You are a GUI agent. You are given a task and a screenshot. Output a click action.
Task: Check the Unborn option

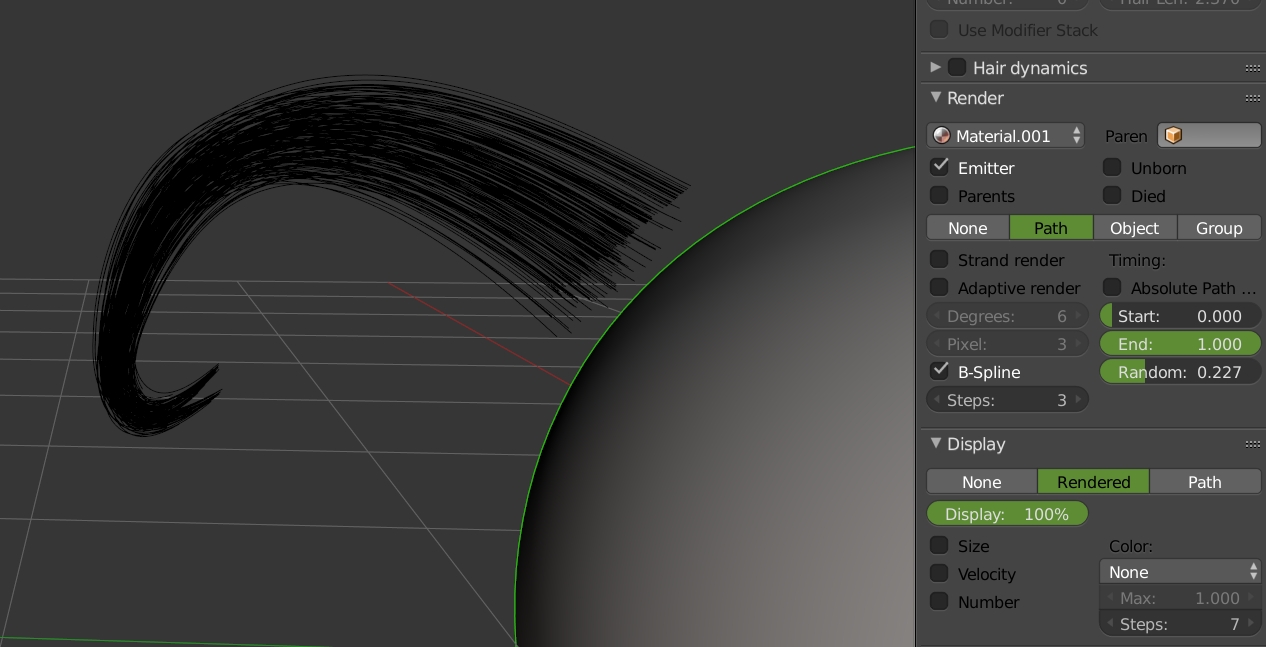coord(1112,167)
